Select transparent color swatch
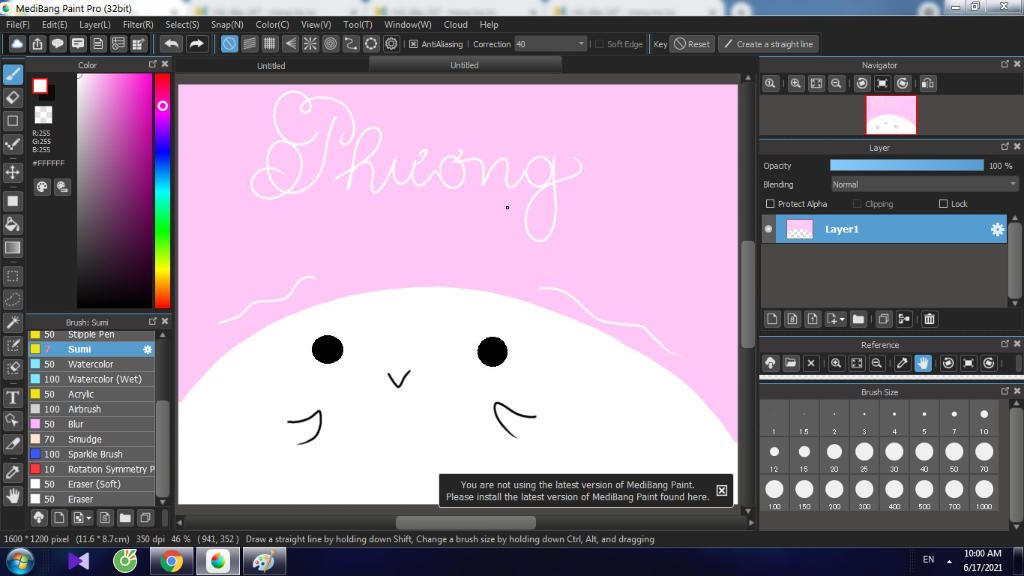 click(x=43, y=115)
